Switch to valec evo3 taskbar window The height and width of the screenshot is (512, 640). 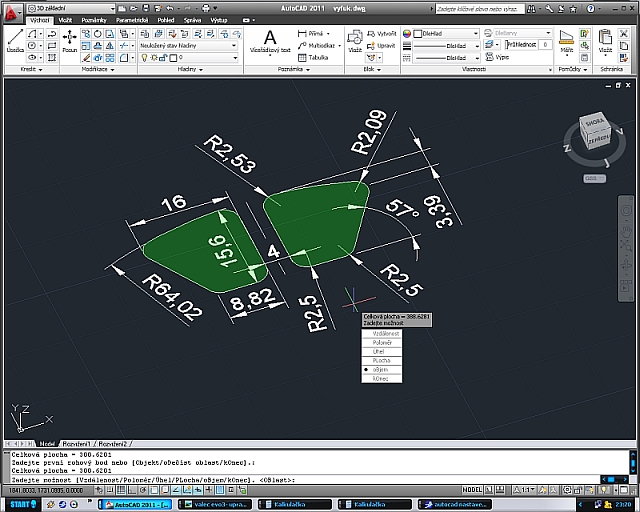(215, 505)
